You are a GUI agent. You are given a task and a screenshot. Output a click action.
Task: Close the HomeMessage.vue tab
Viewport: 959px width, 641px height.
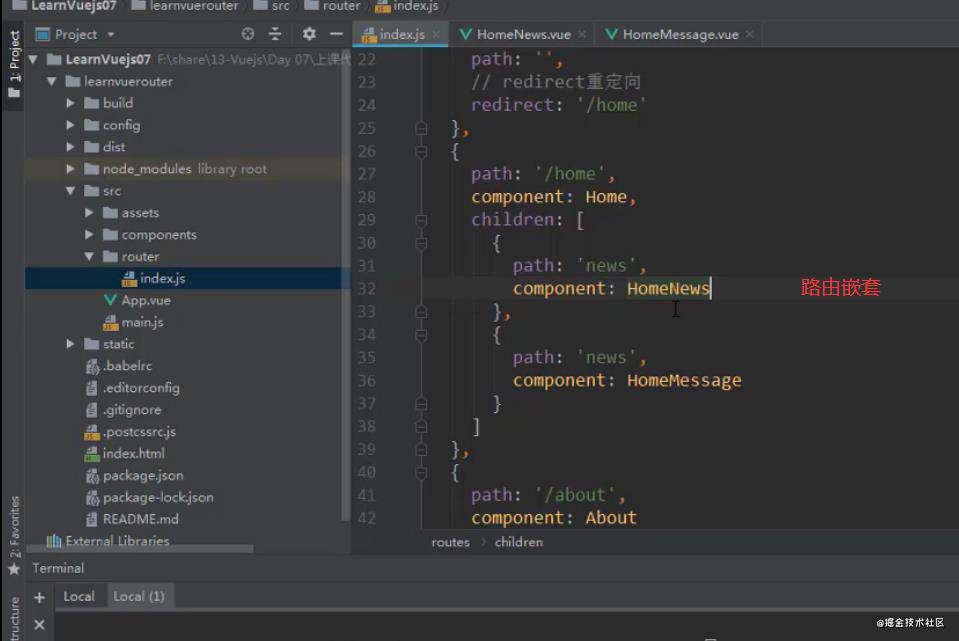(749, 35)
